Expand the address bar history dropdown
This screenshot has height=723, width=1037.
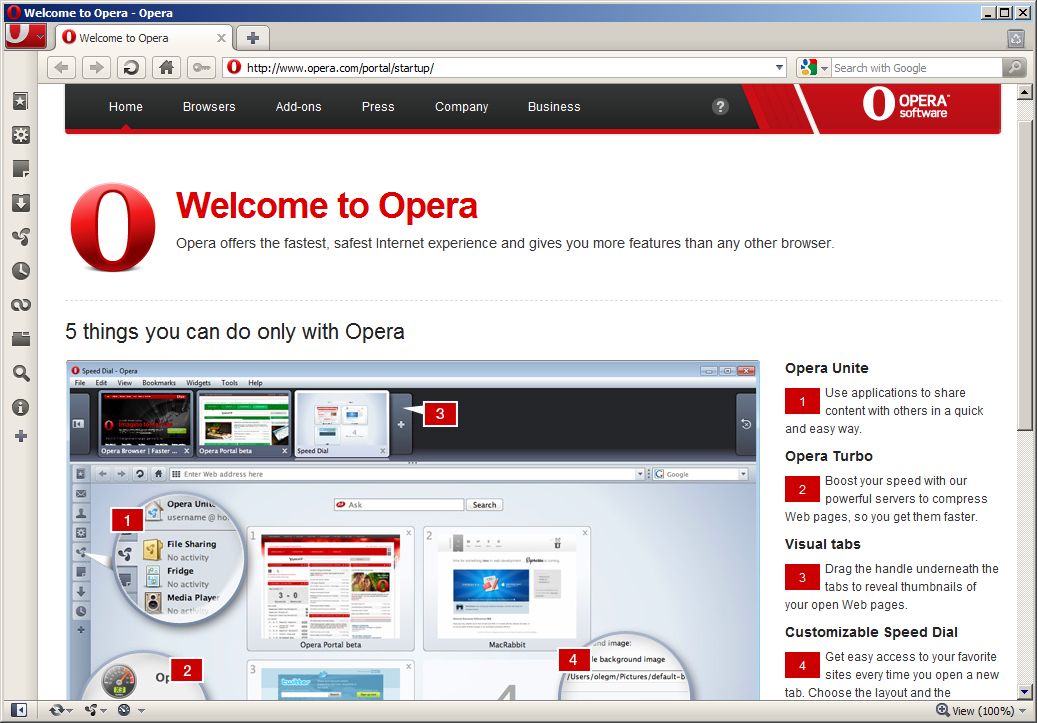(780, 68)
